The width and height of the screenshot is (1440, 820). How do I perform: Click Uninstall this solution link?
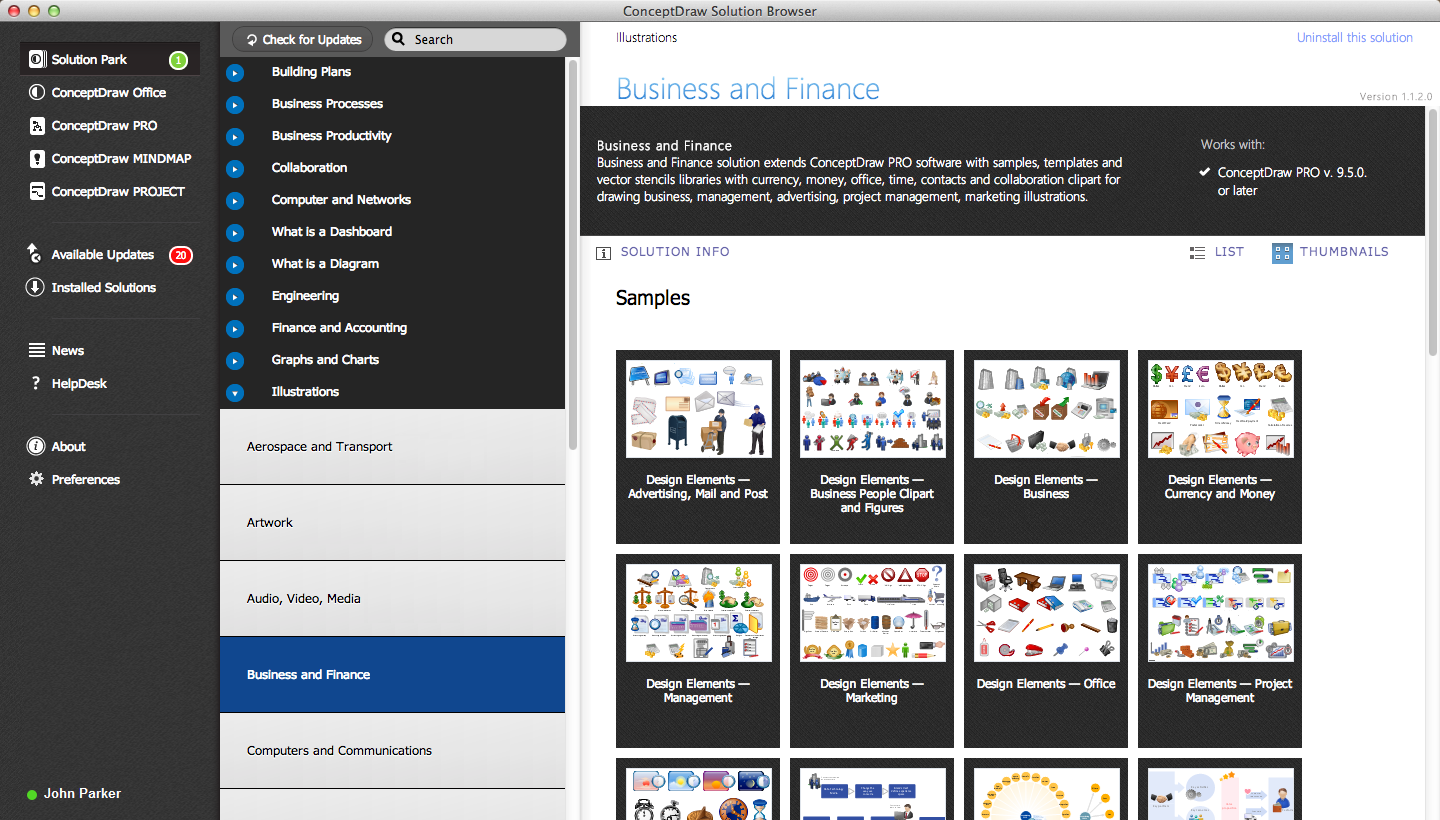(x=1355, y=37)
